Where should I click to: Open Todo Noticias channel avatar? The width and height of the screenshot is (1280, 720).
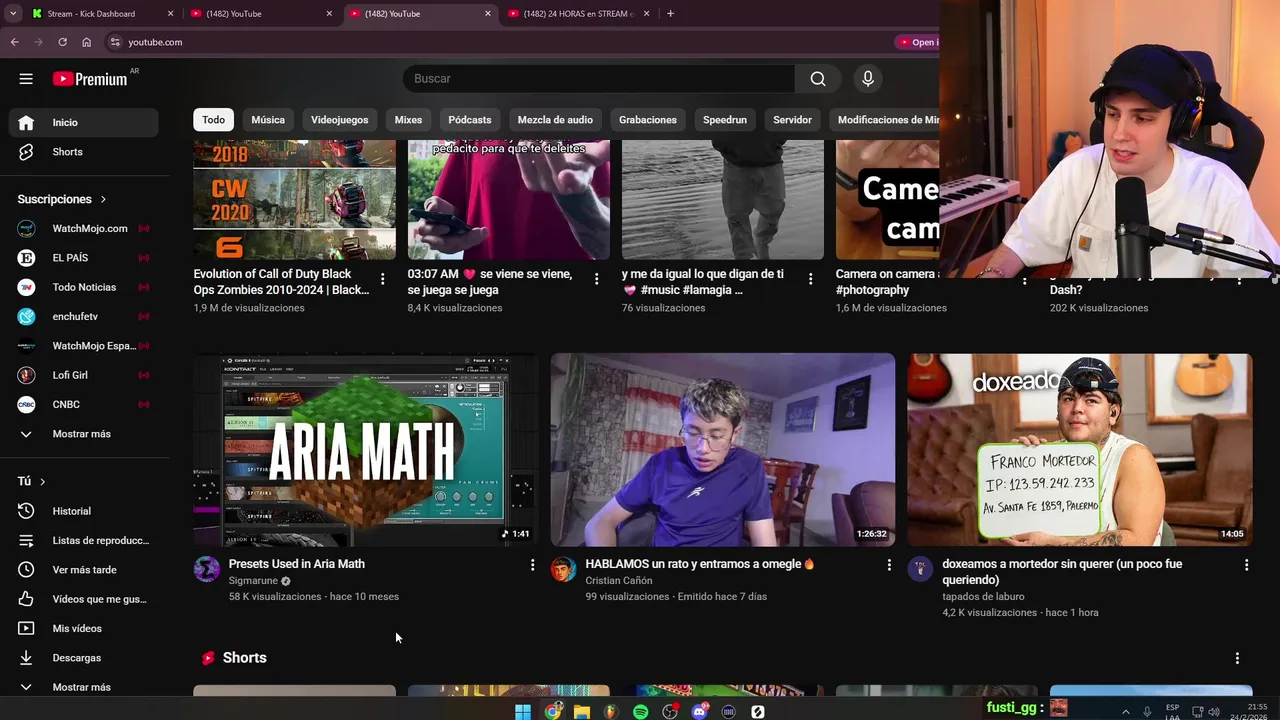tap(26, 287)
